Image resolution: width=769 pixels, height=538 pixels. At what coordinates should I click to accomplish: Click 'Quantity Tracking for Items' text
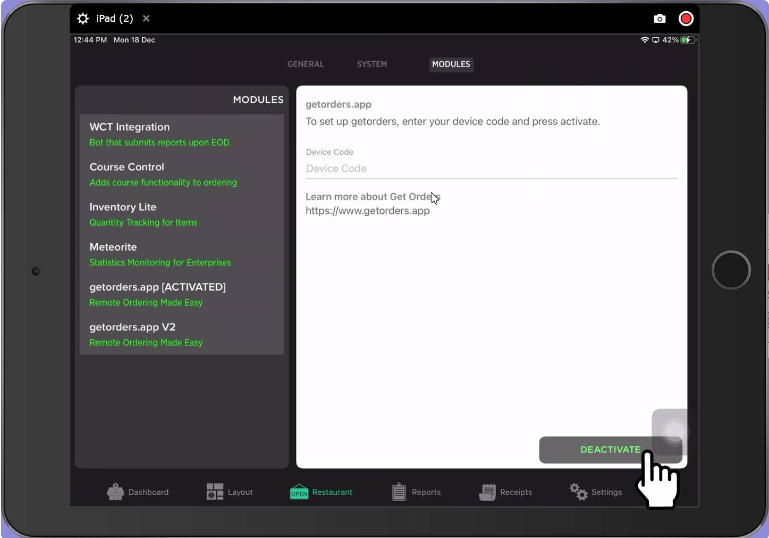[143, 223]
